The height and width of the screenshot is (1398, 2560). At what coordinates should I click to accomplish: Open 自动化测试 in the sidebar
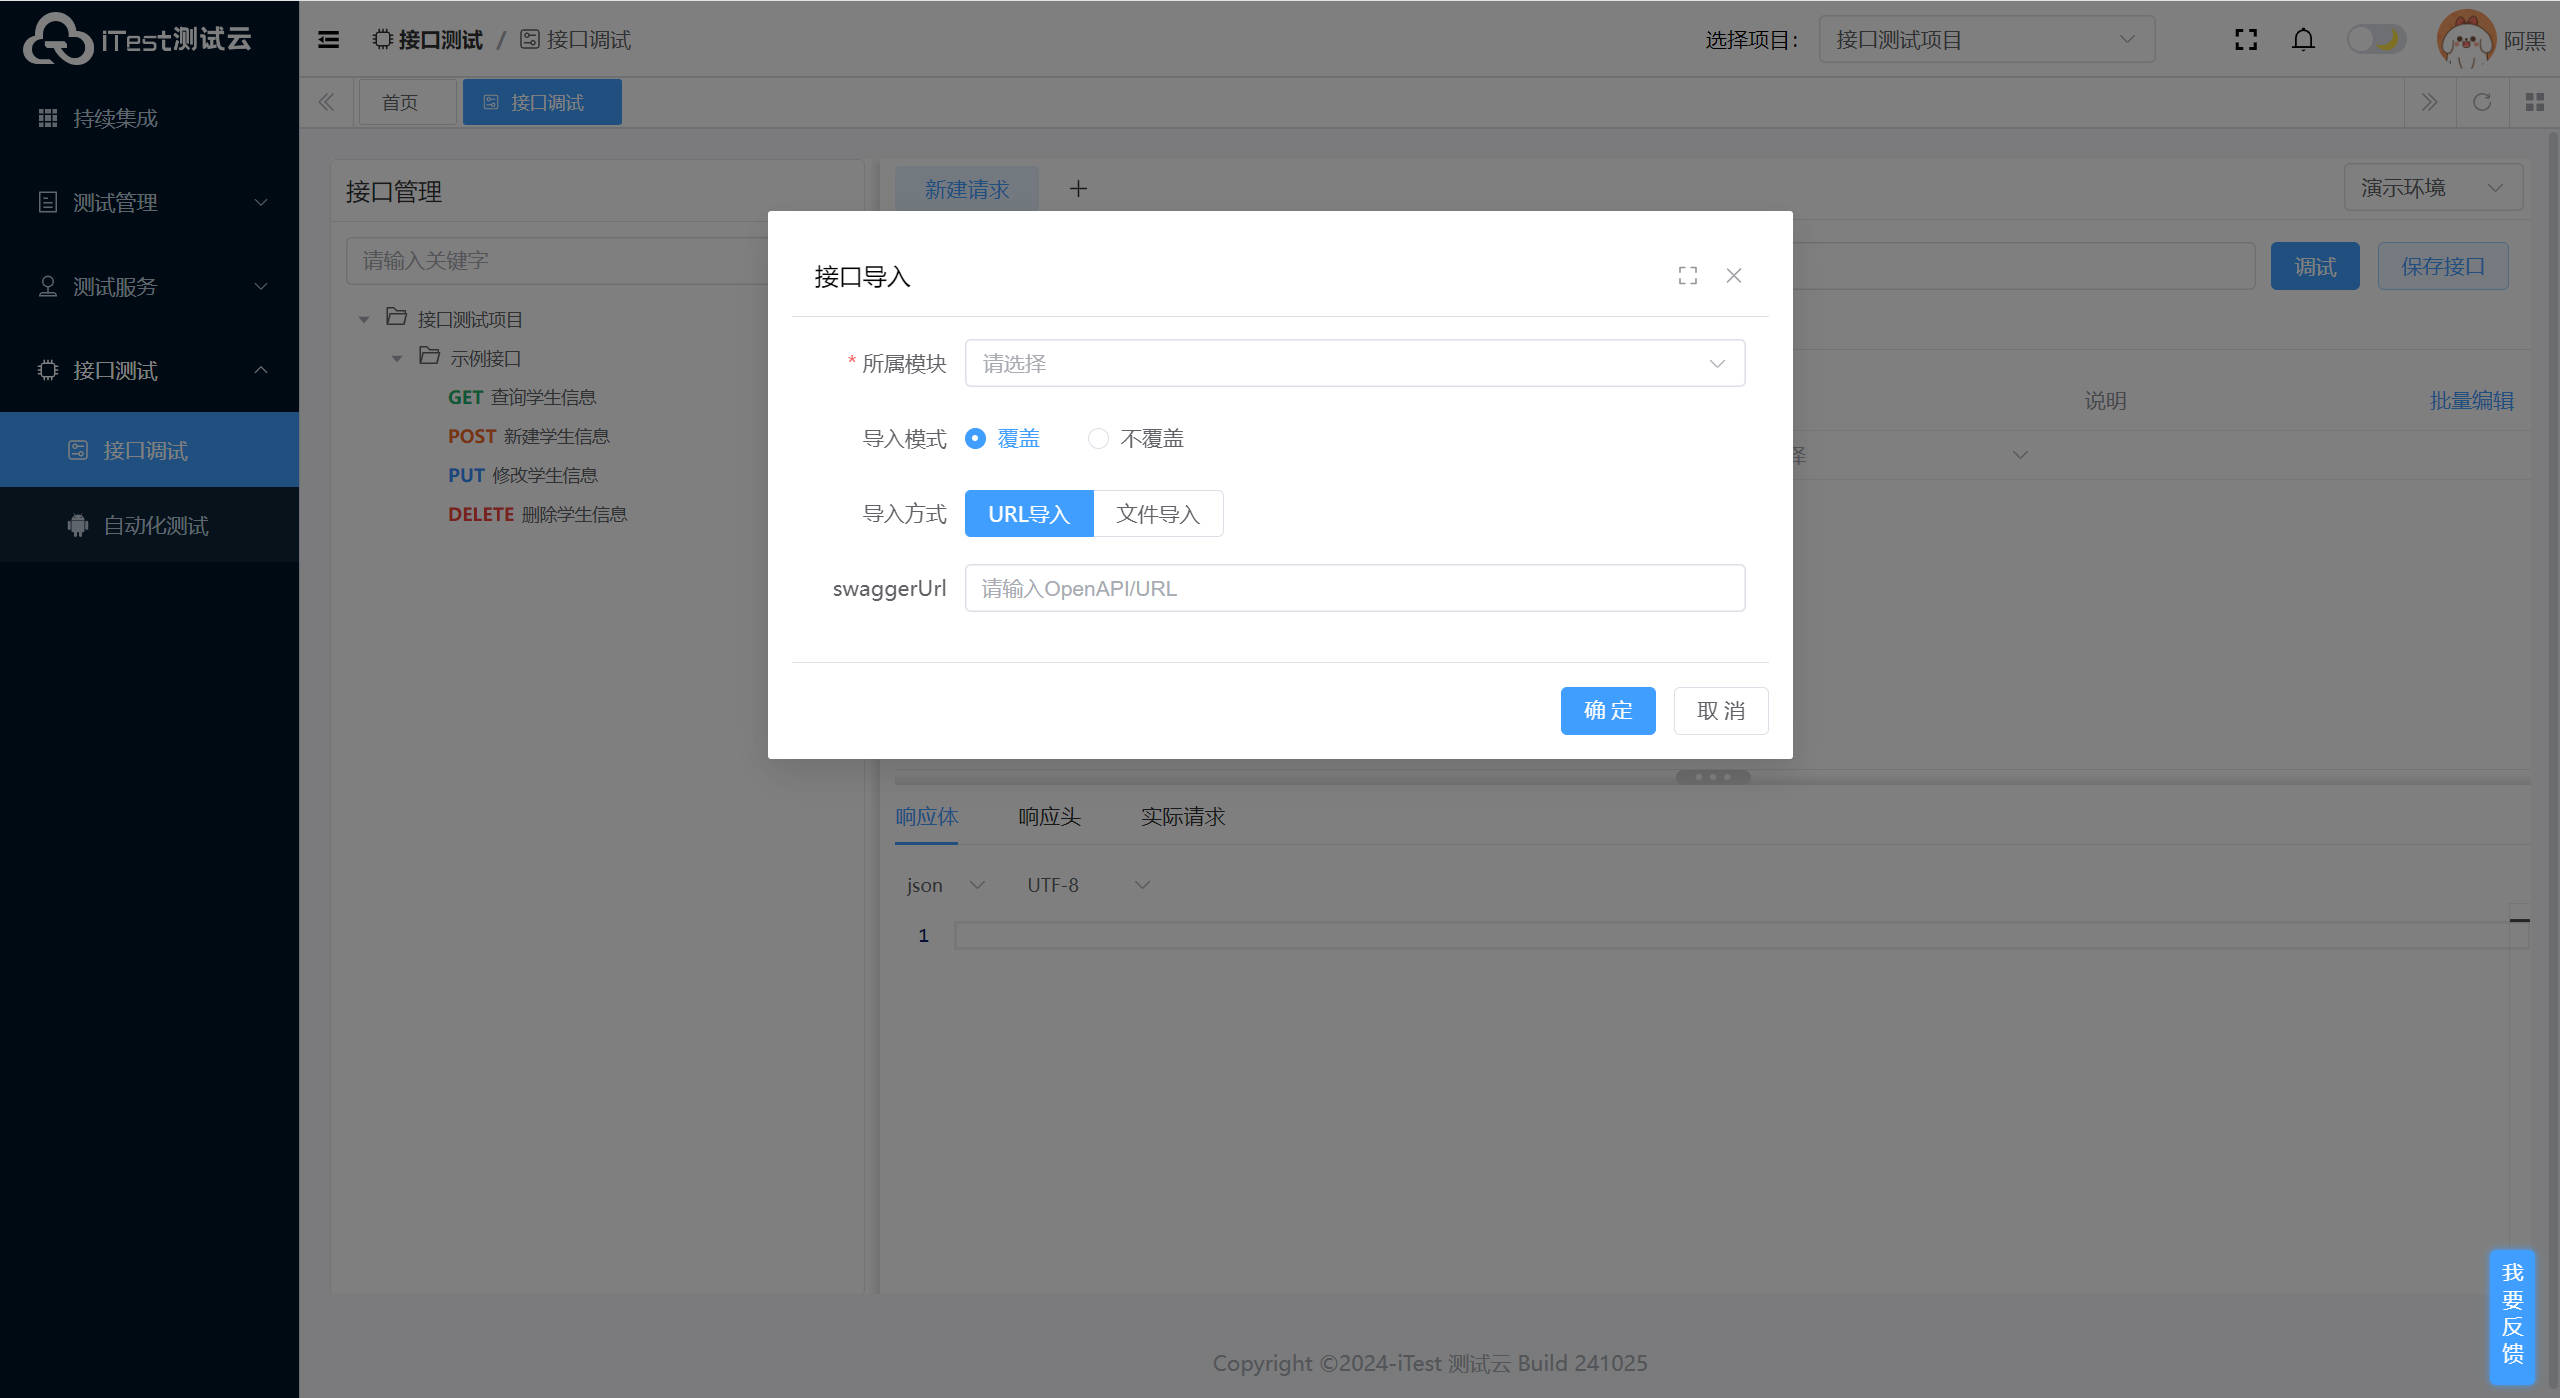pyautogui.click(x=155, y=526)
